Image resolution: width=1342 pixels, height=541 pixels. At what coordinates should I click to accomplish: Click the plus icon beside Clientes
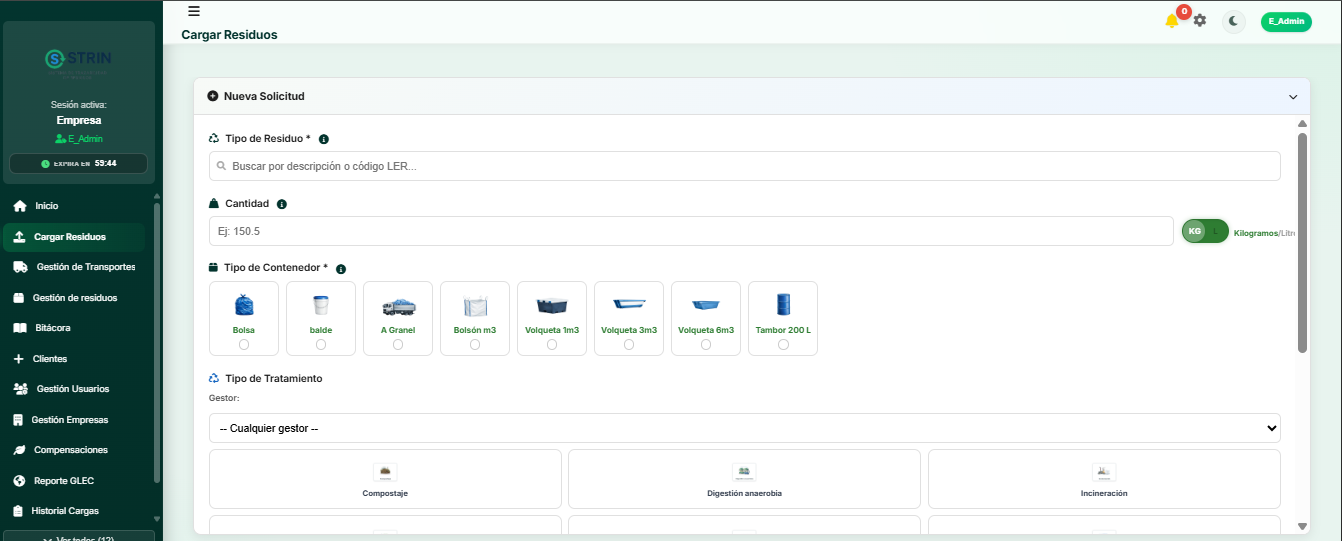tap(19, 359)
